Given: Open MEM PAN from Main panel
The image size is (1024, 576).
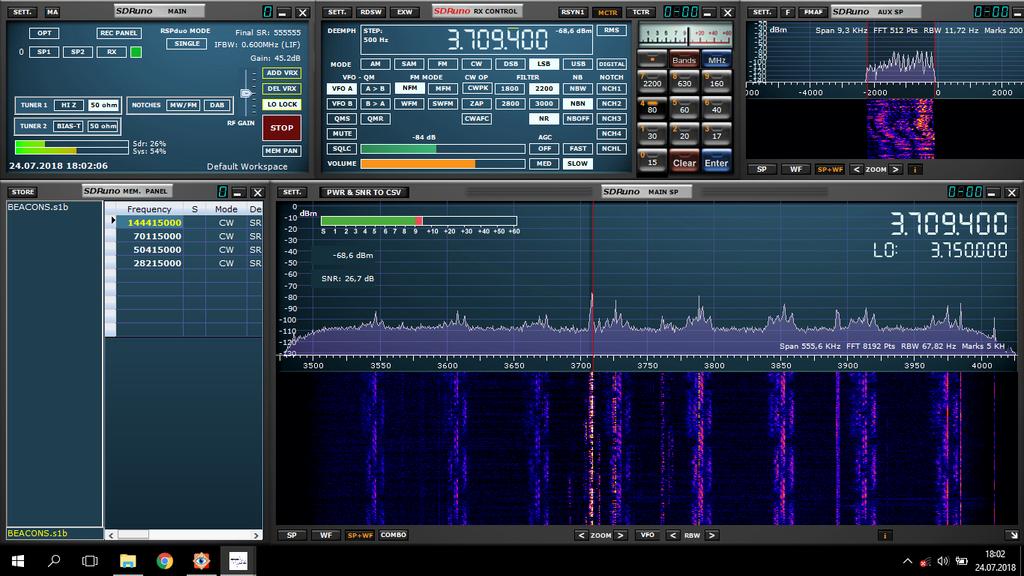Looking at the screenshot, I should click(x=281, y=150).
